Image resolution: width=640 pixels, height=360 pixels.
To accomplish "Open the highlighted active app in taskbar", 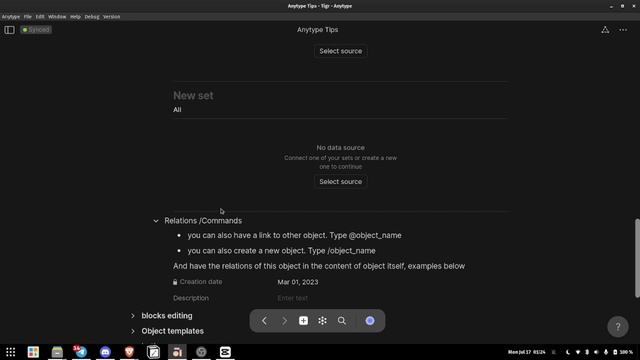I will point(177,352).
